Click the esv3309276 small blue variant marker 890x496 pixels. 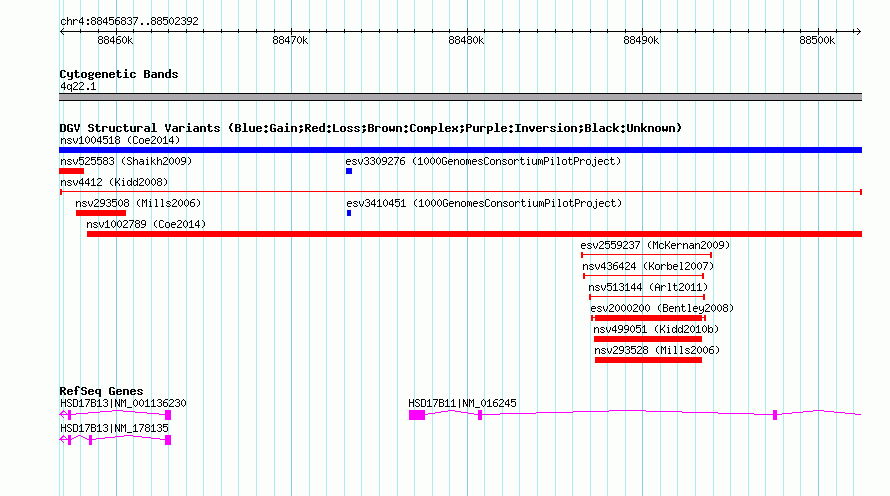click(349, 171)
